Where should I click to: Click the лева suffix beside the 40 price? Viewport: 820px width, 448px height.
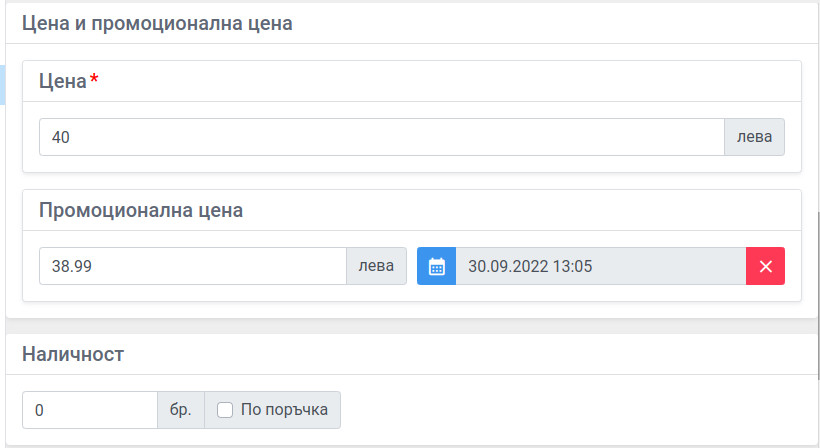[x=754, y=137]
